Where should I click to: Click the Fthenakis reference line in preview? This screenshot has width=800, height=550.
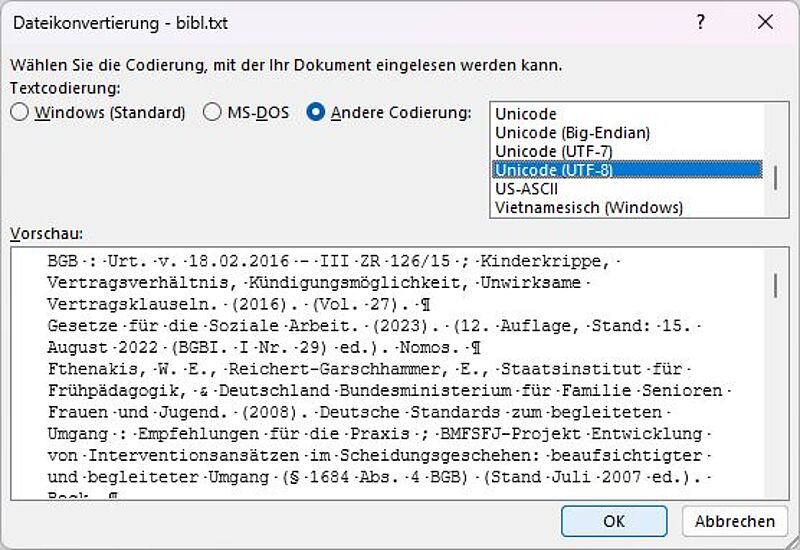(x=369, y=368)
